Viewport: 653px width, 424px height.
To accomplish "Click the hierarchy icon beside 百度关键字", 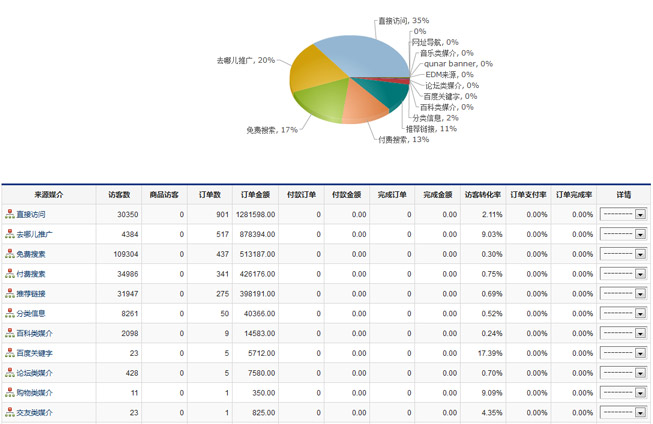I will pos(10,353).
